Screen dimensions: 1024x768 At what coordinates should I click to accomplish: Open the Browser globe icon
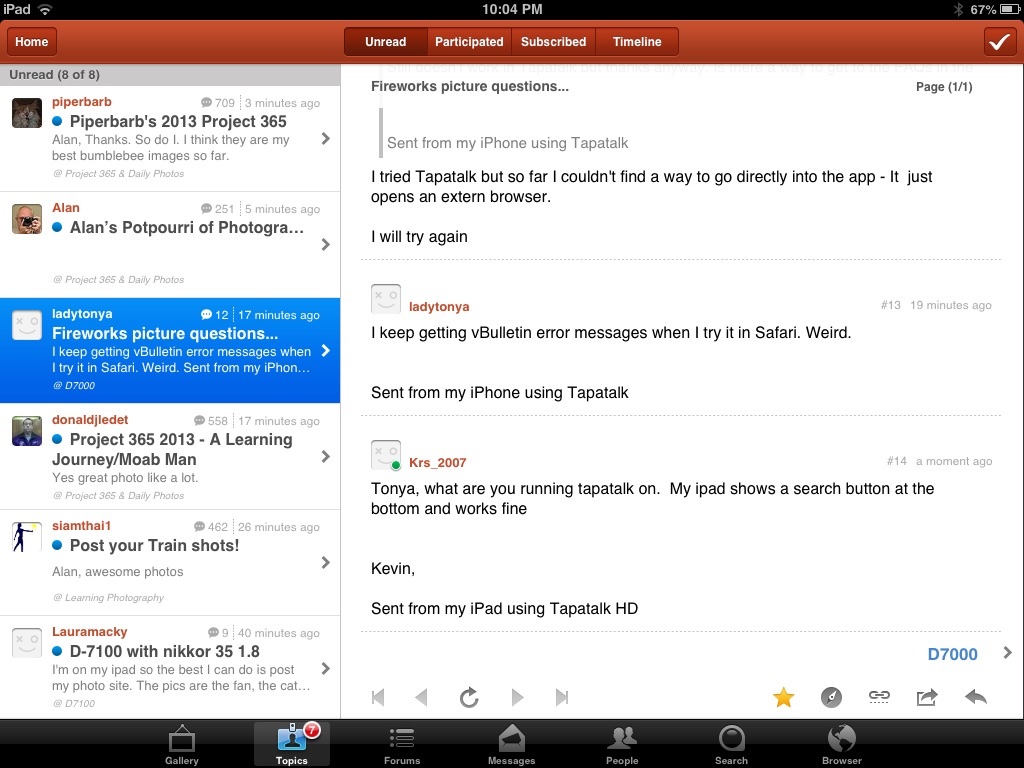(841, 744)
